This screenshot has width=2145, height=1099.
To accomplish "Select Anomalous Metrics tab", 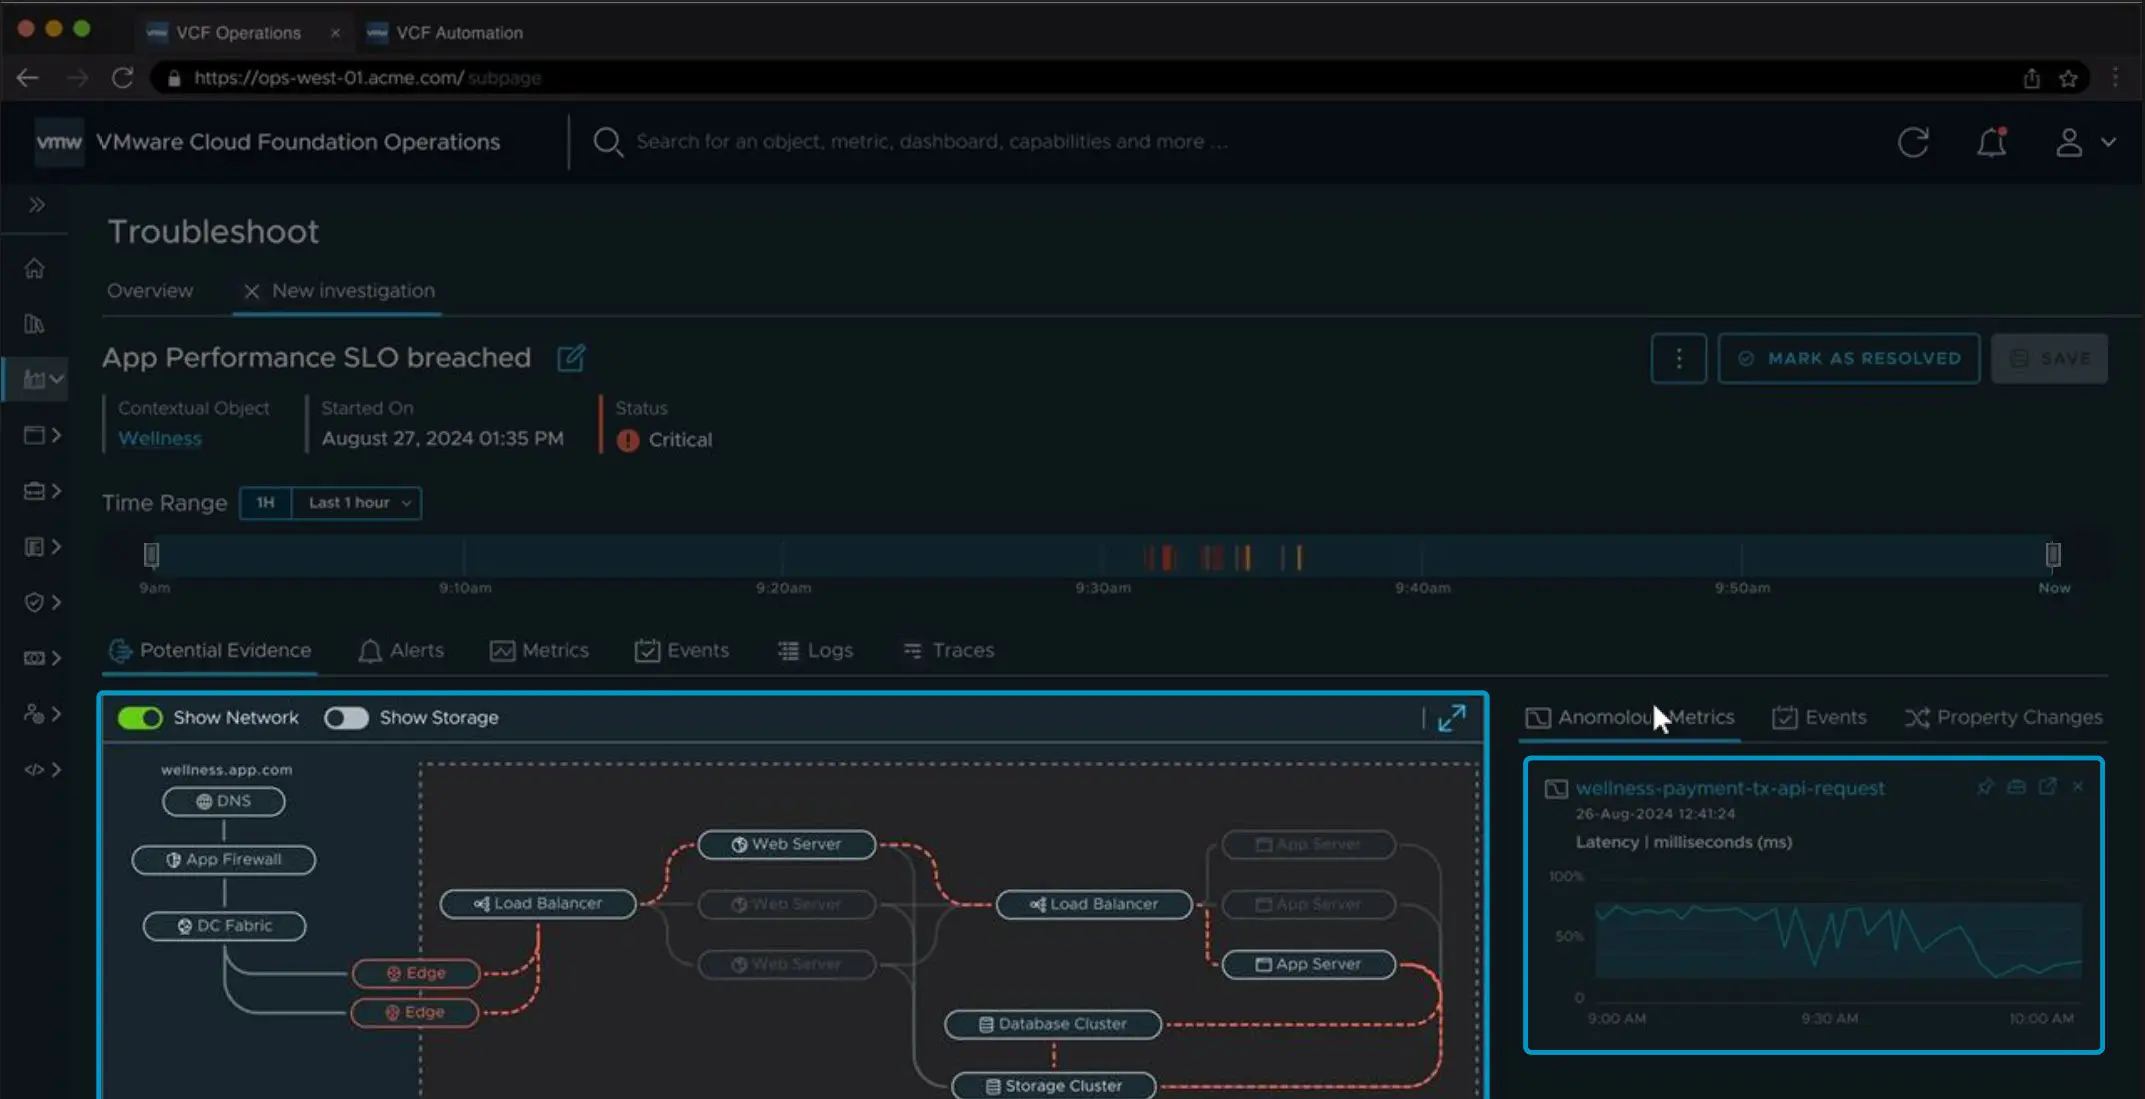I will 1630,718.
